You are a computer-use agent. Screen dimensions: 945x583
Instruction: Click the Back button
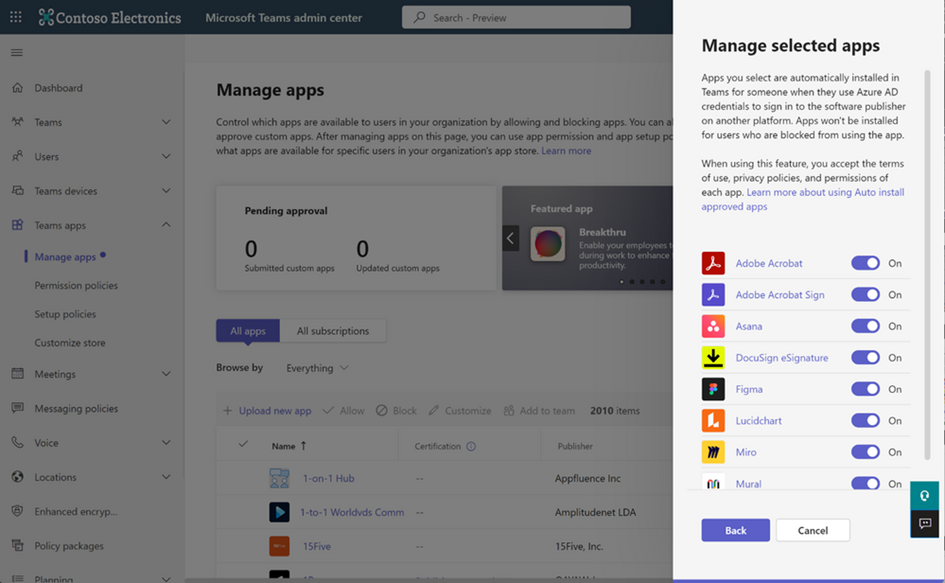click(x=735, y=530)
